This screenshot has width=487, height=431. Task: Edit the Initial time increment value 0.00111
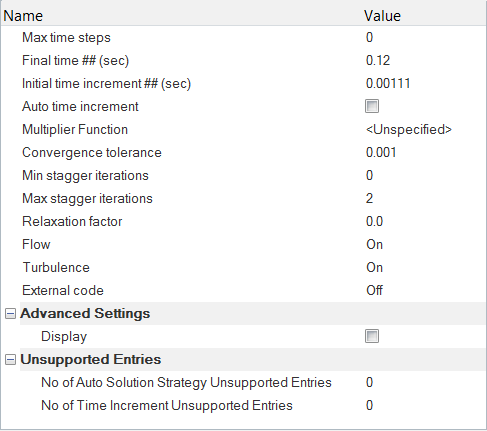point(424,83)
